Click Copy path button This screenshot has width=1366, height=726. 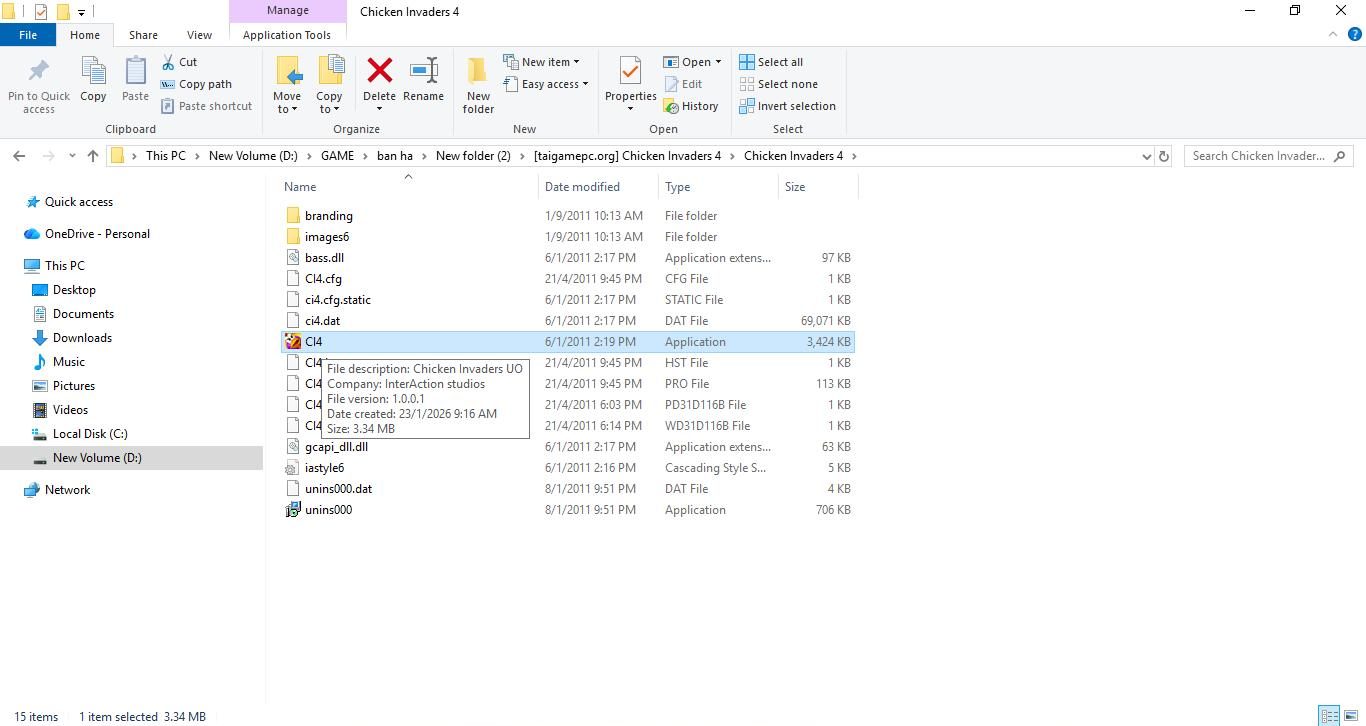196,84
